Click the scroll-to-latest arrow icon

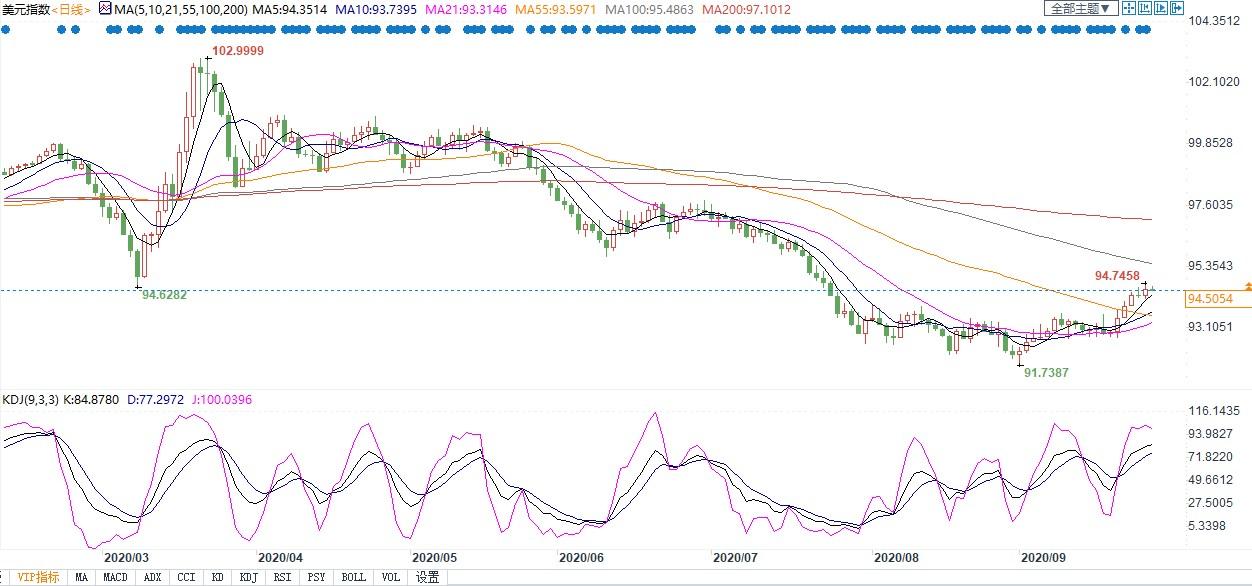1161,8
